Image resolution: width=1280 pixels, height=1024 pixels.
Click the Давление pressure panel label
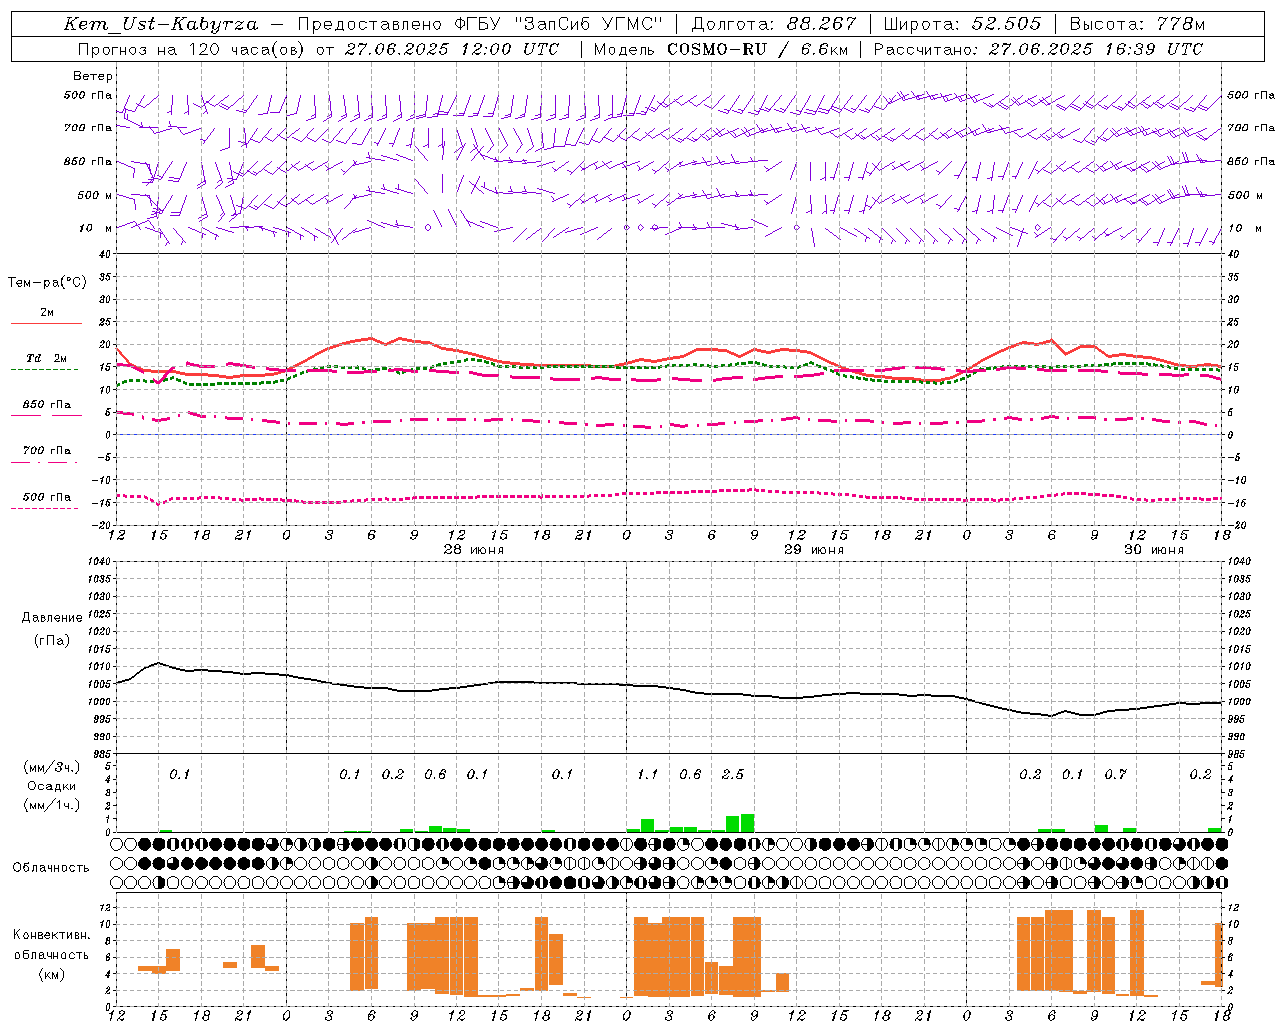[x=52, y=618]
